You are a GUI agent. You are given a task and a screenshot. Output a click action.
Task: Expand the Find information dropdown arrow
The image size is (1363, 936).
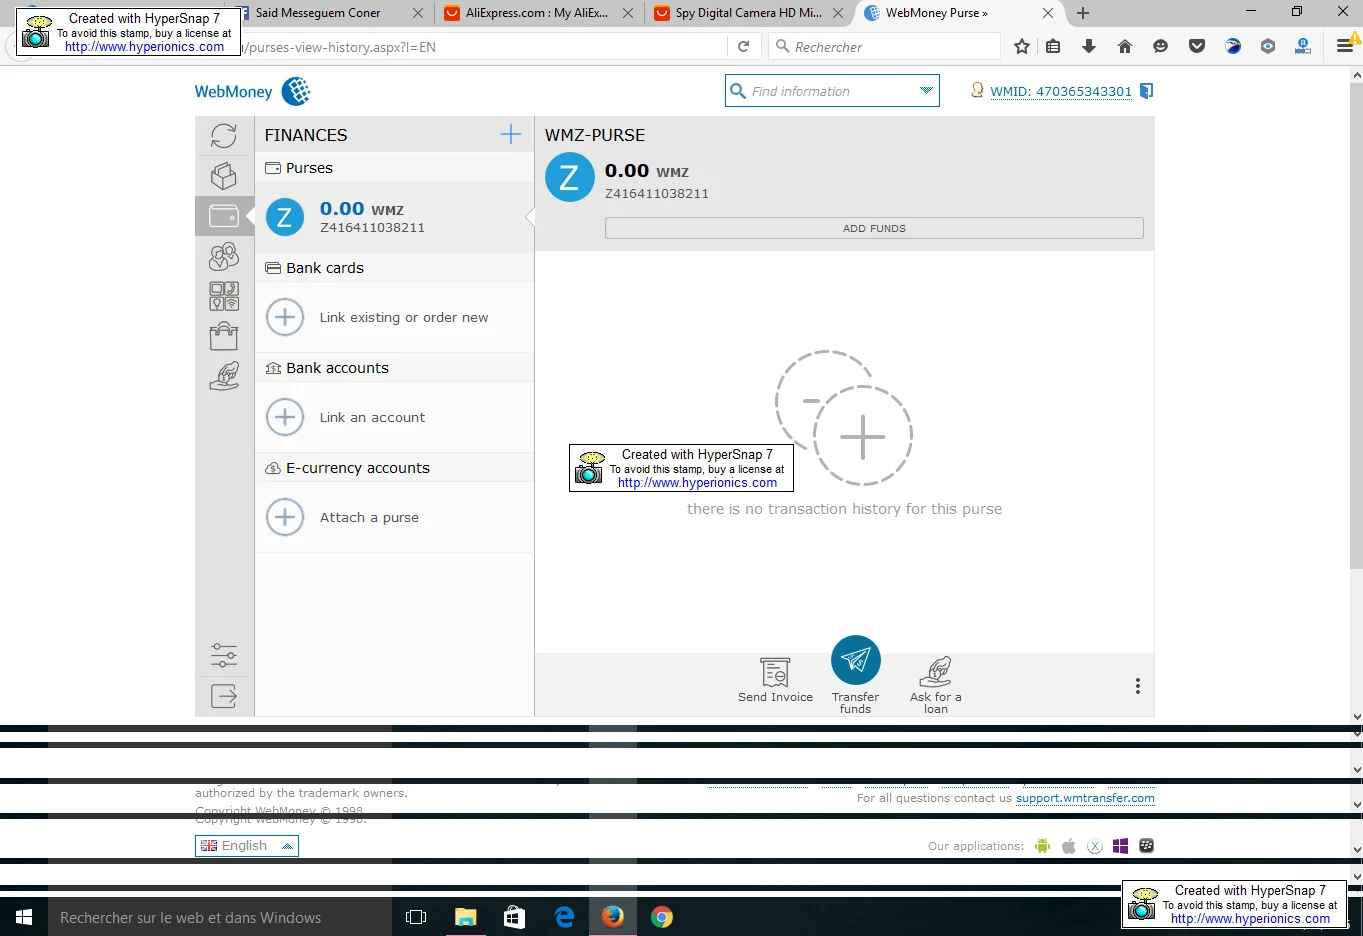(926, 91)
